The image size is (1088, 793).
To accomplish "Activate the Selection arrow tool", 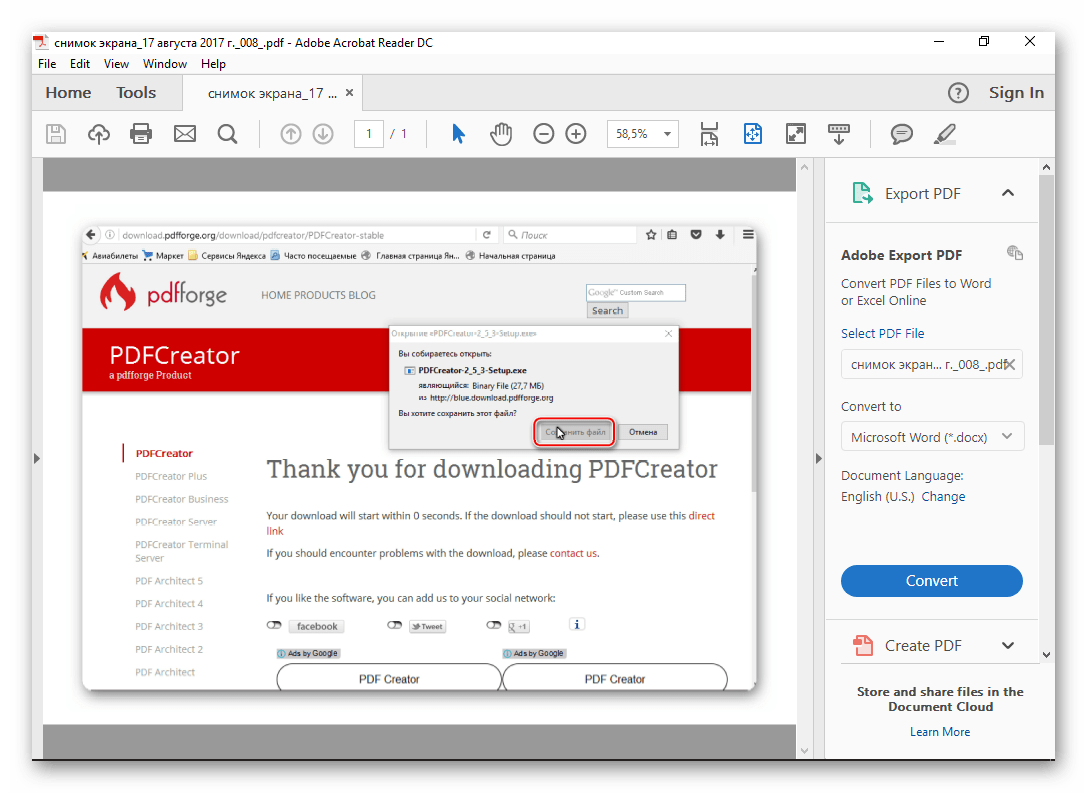I will click(458, 134).
